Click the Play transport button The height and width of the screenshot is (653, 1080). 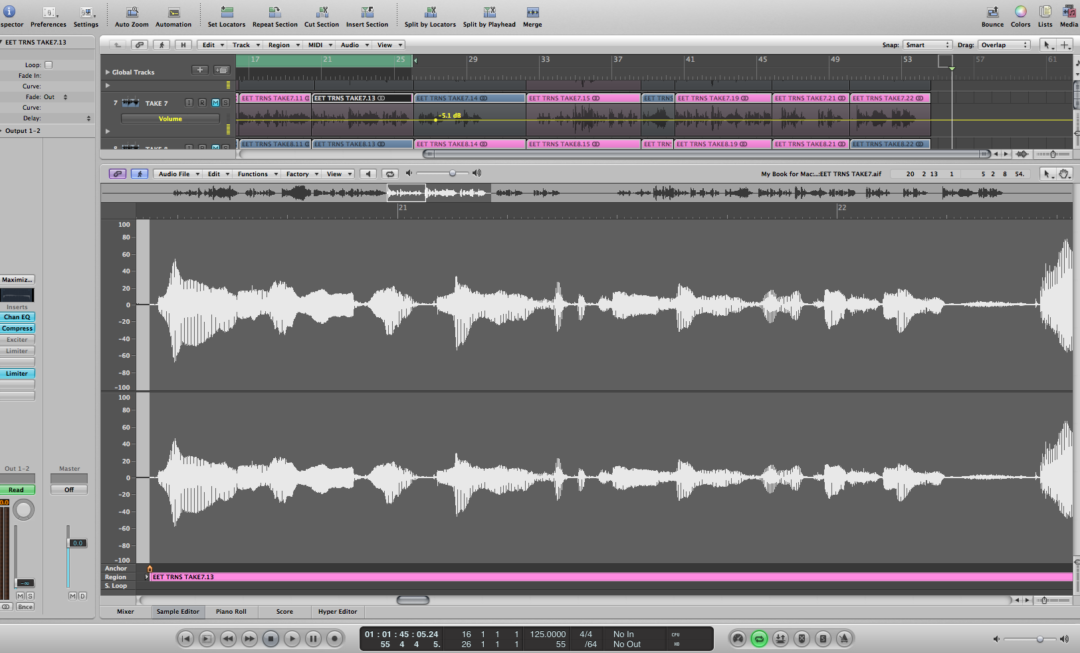[292, 639]
